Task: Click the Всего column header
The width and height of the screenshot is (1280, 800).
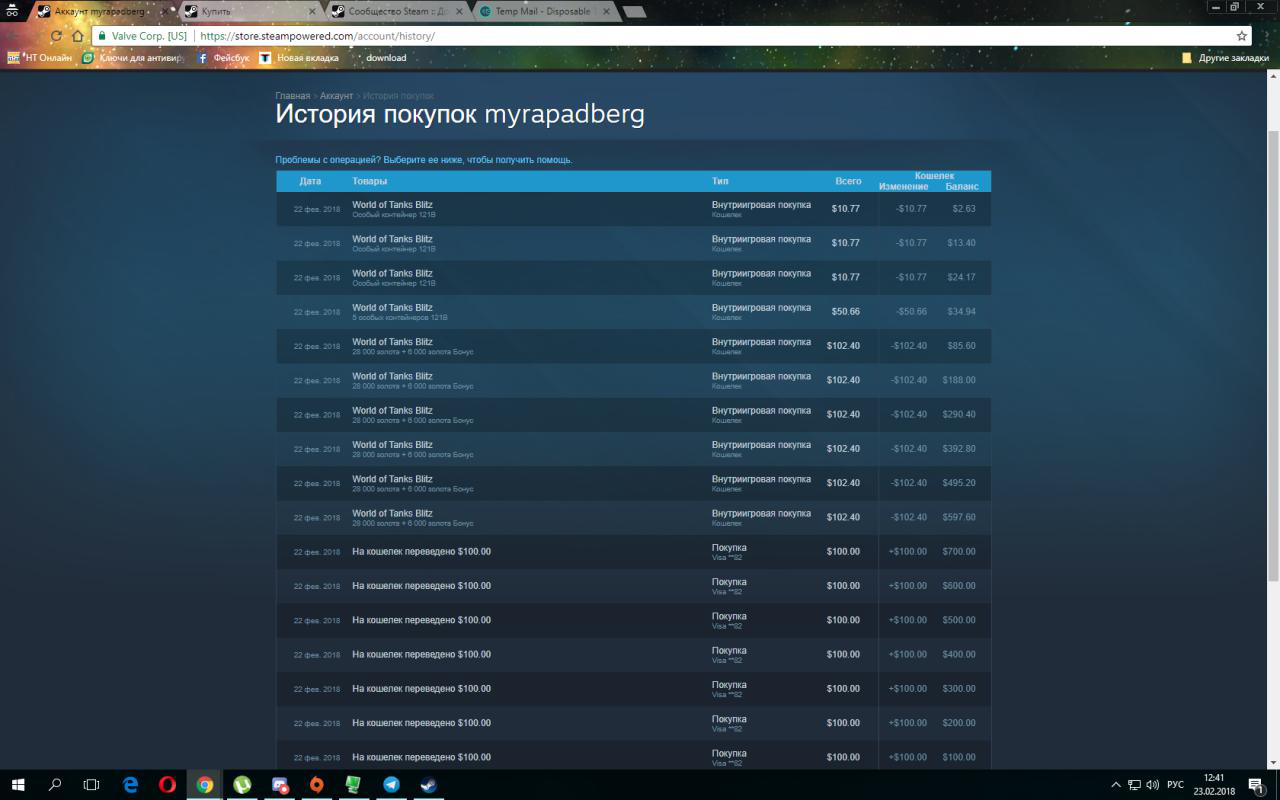Action: pos(848,181)
